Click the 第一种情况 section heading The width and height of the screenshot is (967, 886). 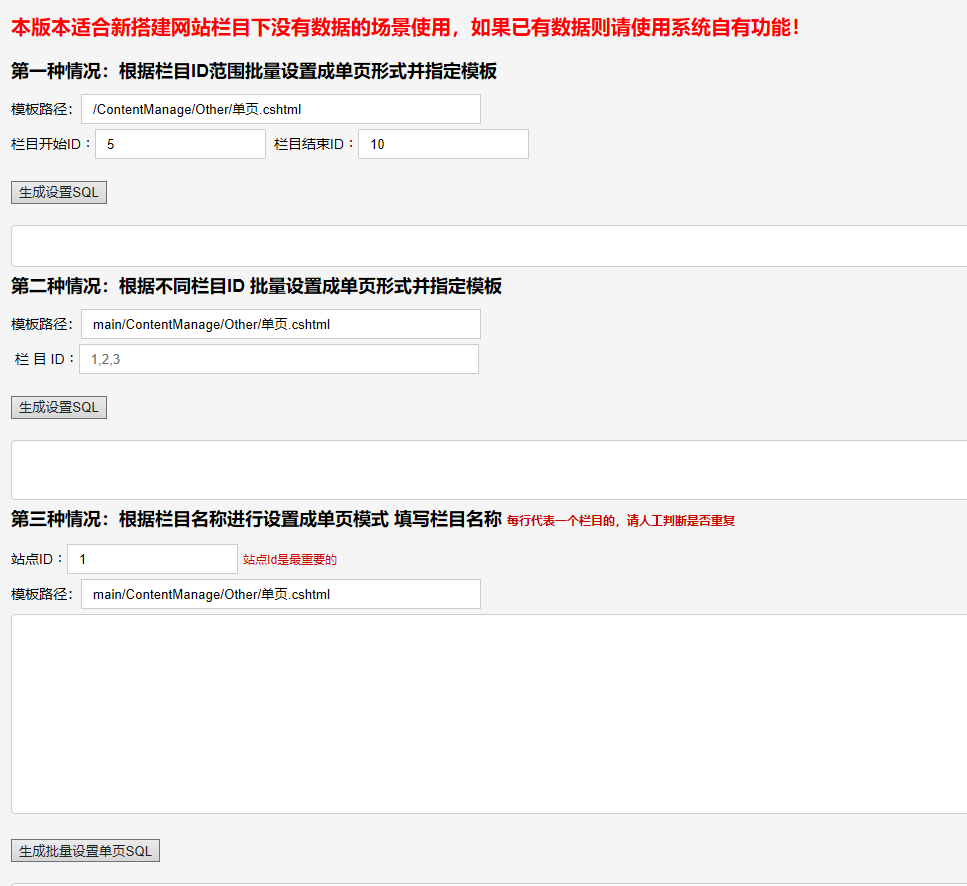(254, 71)
